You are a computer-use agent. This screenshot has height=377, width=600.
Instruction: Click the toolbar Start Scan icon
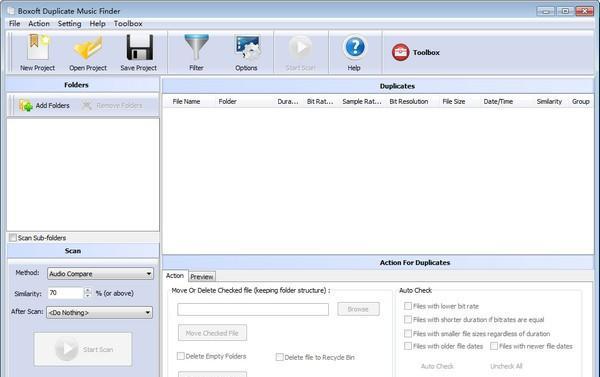coord(300,47)
